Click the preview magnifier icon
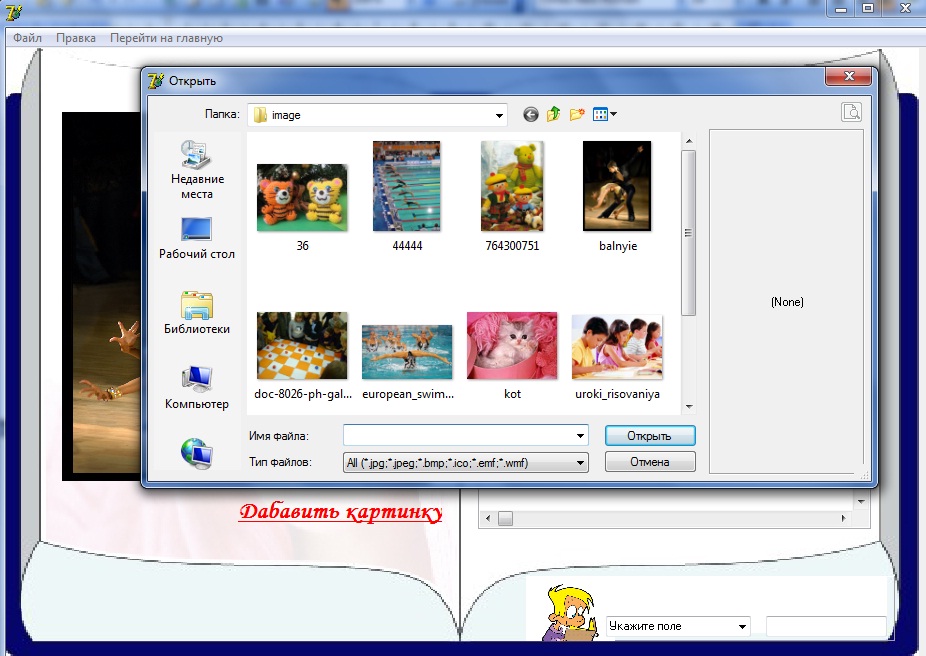 click(x=851, y=112)
